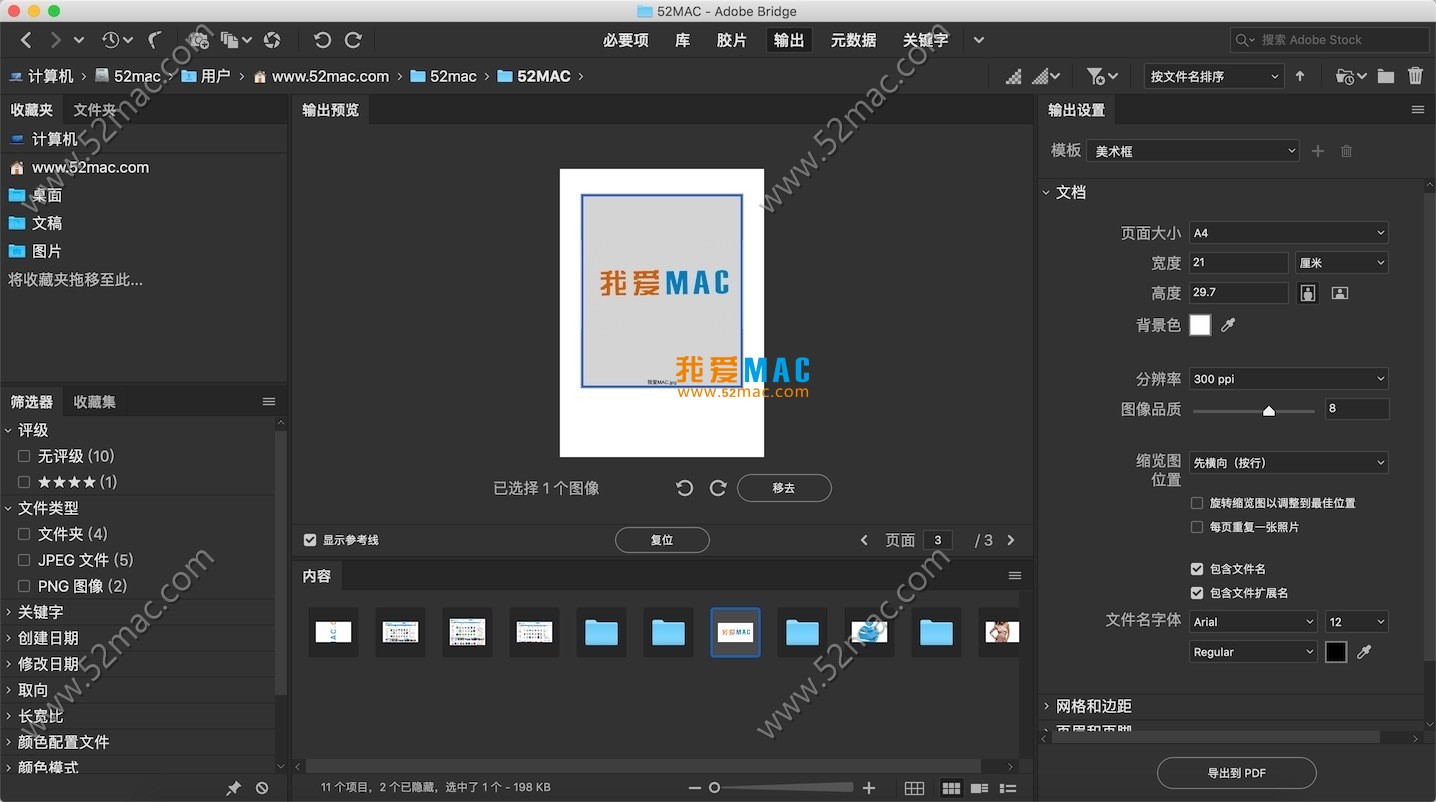Check the four-star rating filter
Image resolution: width=1436 pixels, height=802 pixels.
(24, 482)
